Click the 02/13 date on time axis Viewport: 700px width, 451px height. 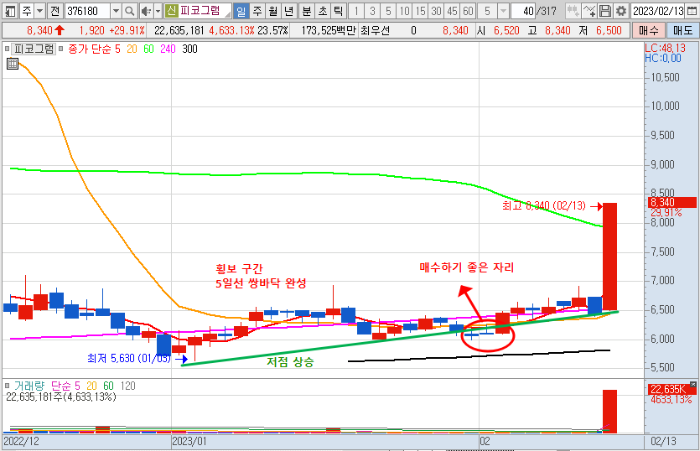663,442
